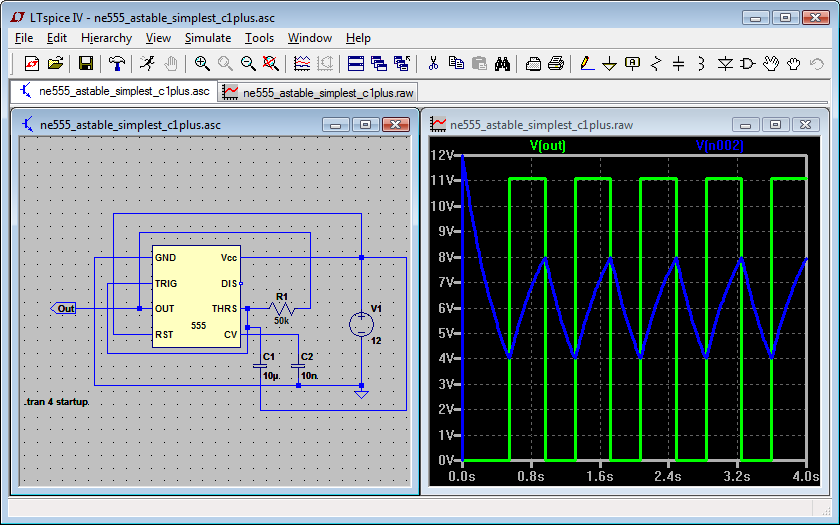
Task: Click capacitor C1 label
Action: click(x=269, y=356)
